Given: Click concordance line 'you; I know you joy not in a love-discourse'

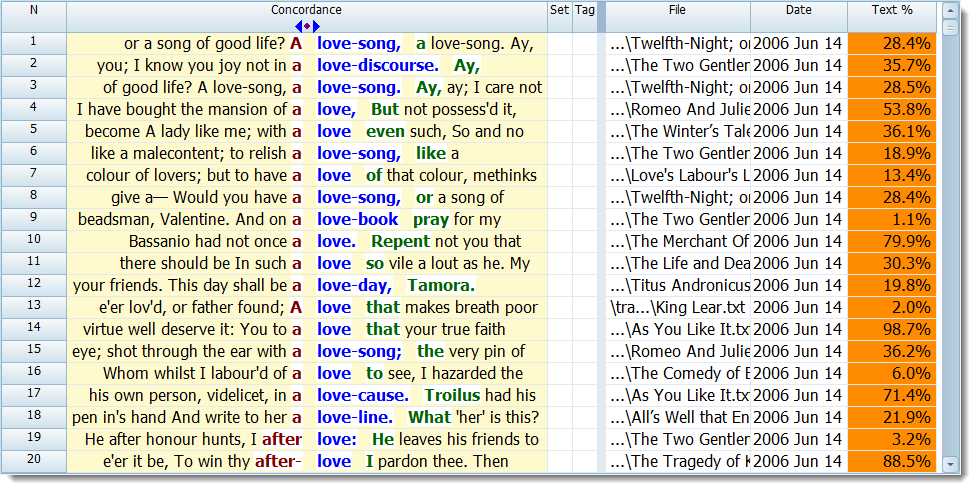Looking at the screenshot, I should point(307,65).
